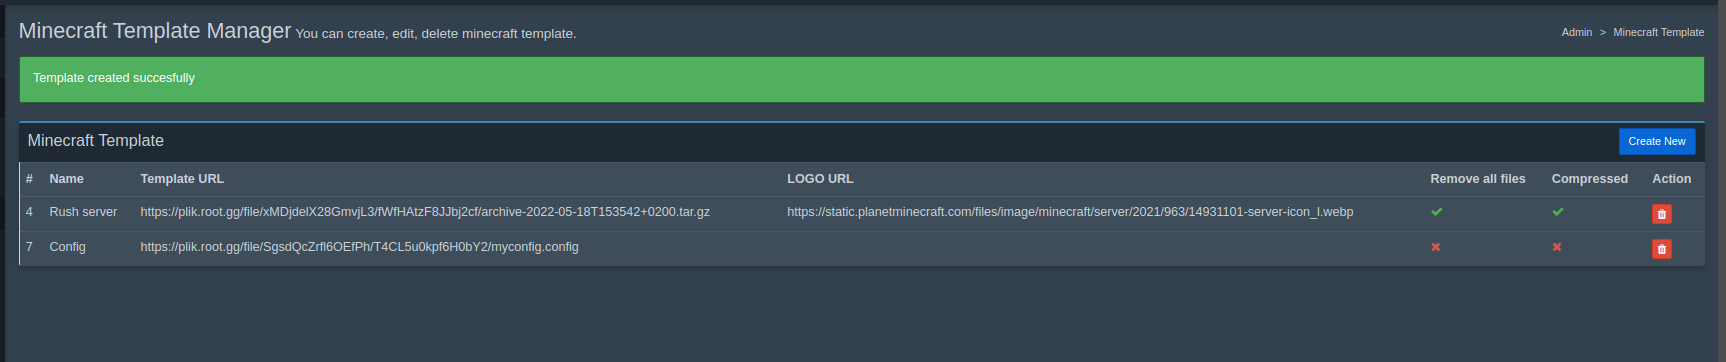1726x362 pixels.
Task: Open the myconfig.config template URL
Action: click(359, 247)
